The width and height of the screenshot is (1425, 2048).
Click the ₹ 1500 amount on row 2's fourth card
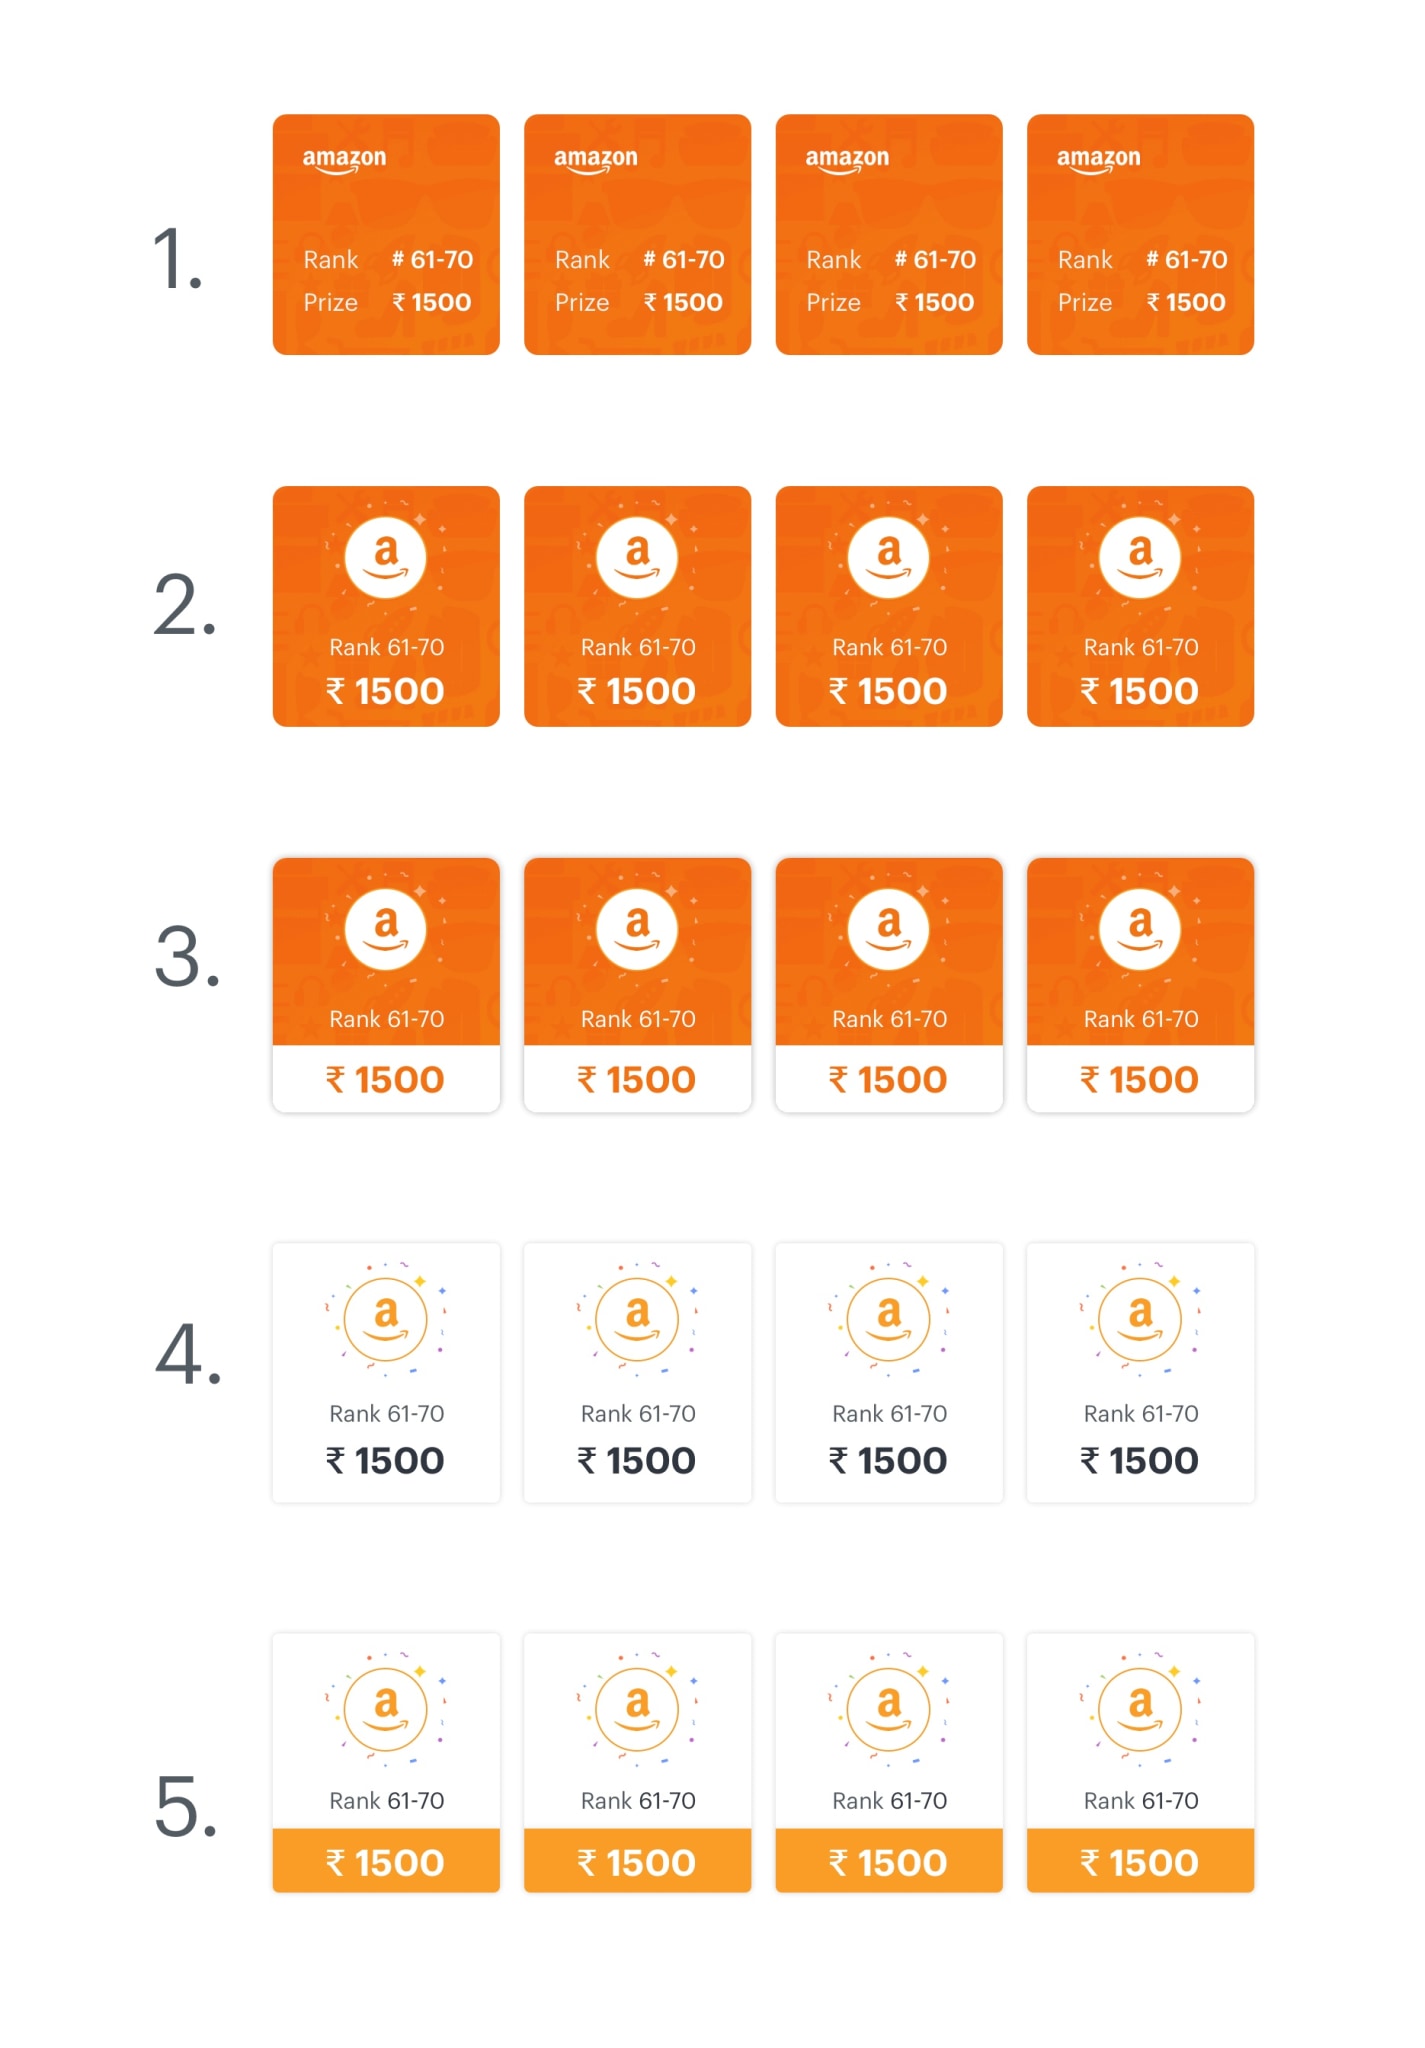[x=1140, y=691]
